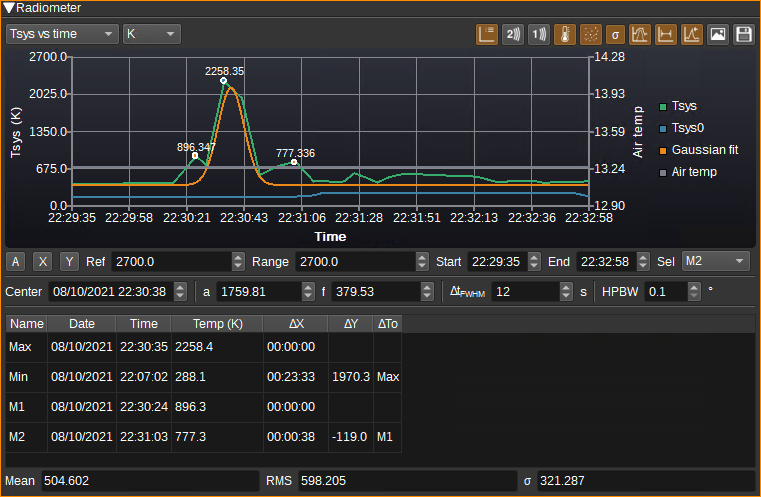
Task: Toggle sensor 1 plot icon
Action: coord(539,34)
